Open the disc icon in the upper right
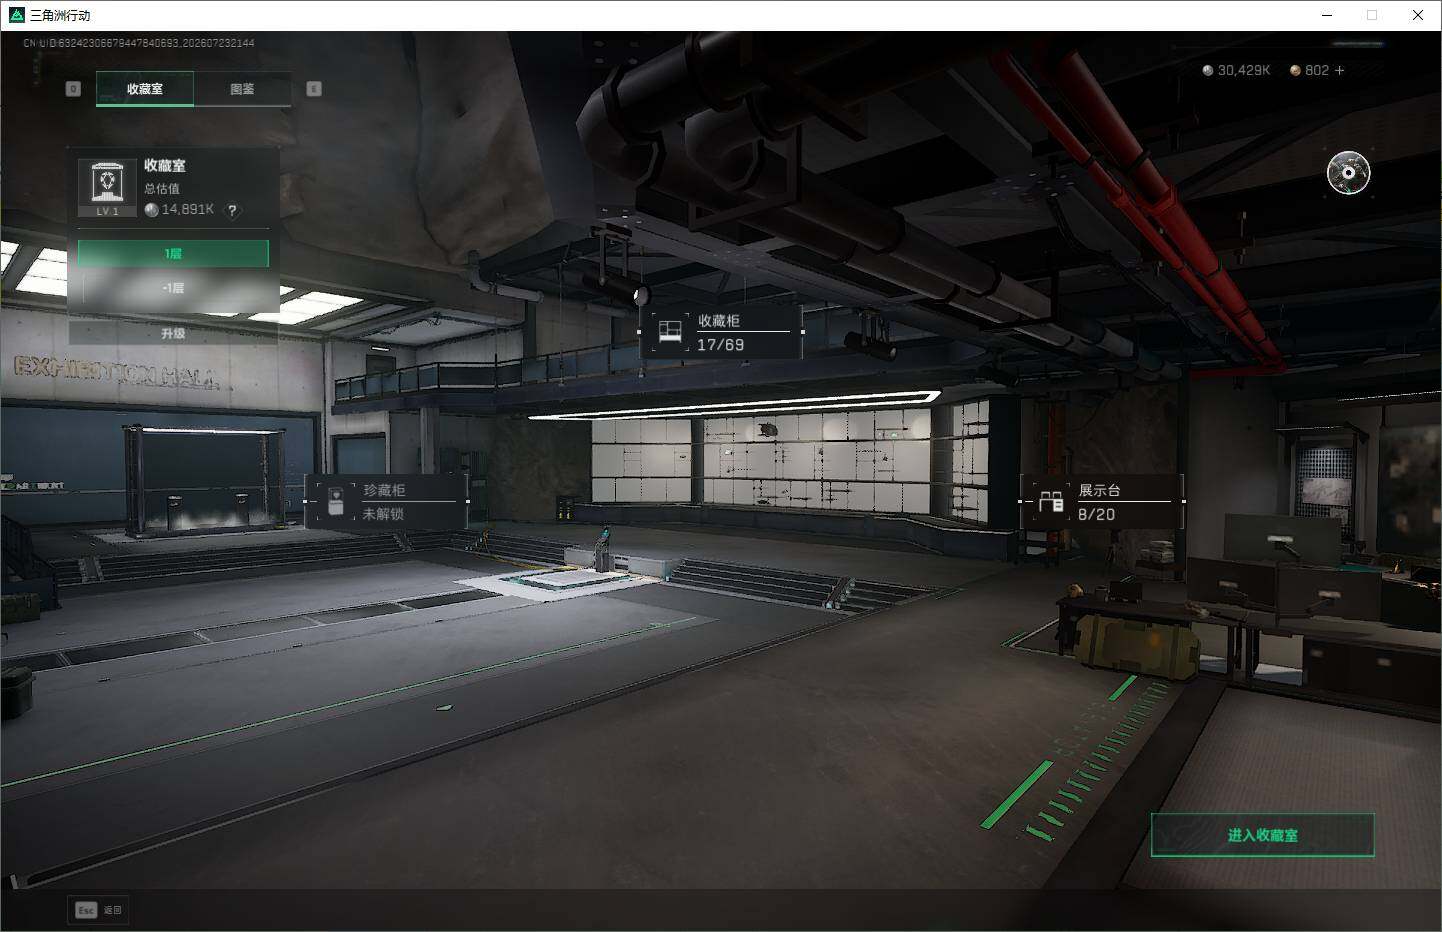The width and height of the screenshot is (1442, 932). [x=1348, y=173]
